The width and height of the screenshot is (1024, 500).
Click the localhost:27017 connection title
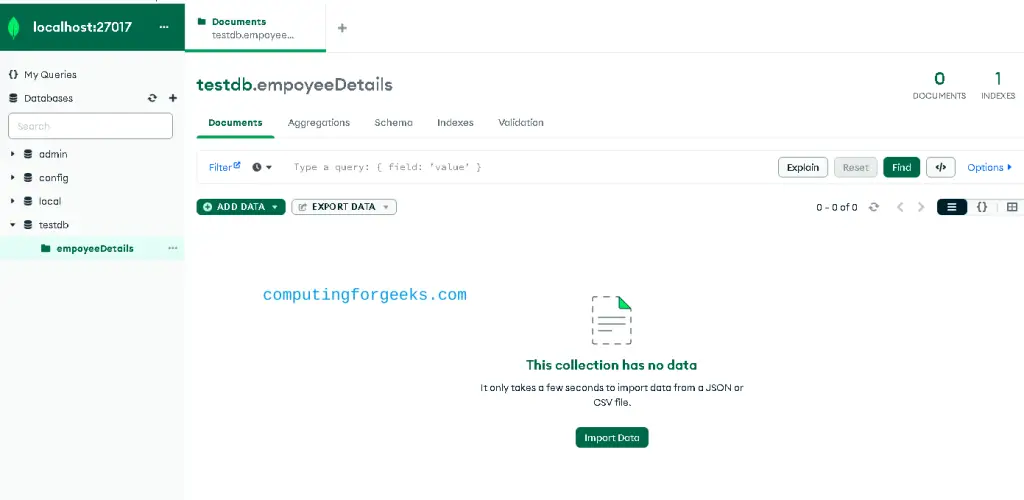[82, 27]
